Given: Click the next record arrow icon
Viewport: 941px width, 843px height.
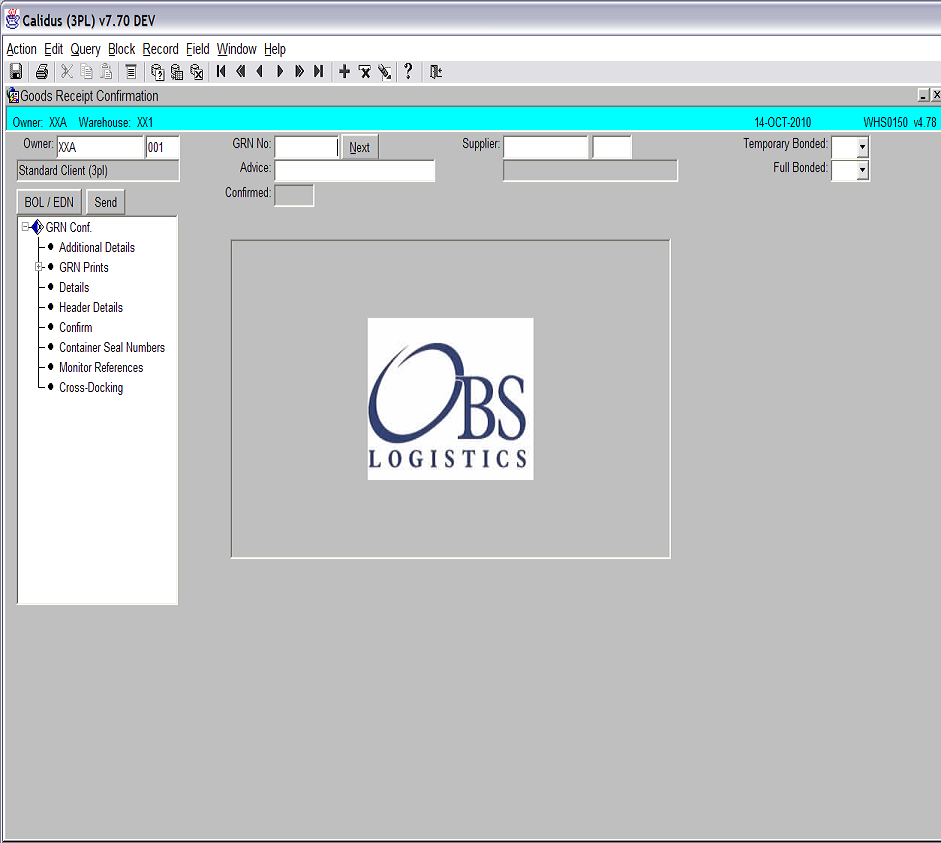Looking at the screenshot, I should click(x=280, y=71).
